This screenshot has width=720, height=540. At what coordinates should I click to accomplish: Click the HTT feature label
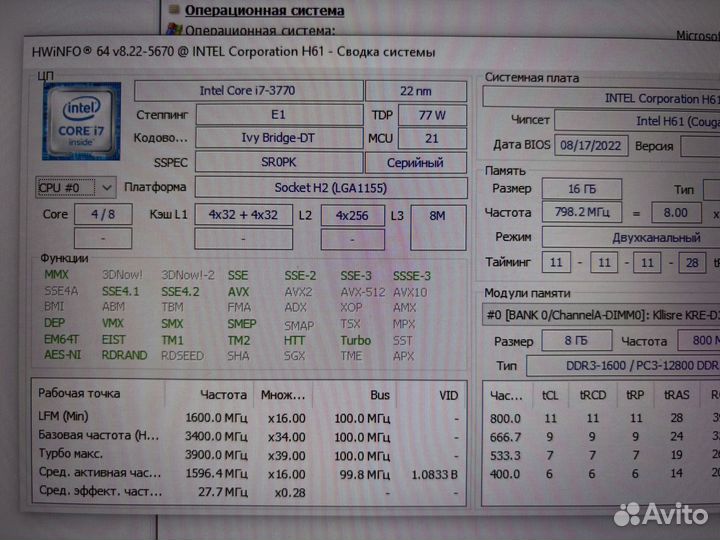(x=294, y=340)
